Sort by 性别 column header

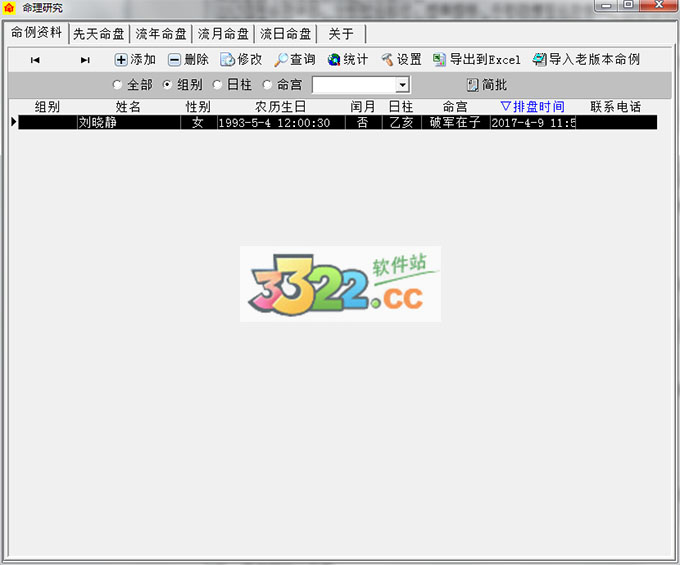198,107
